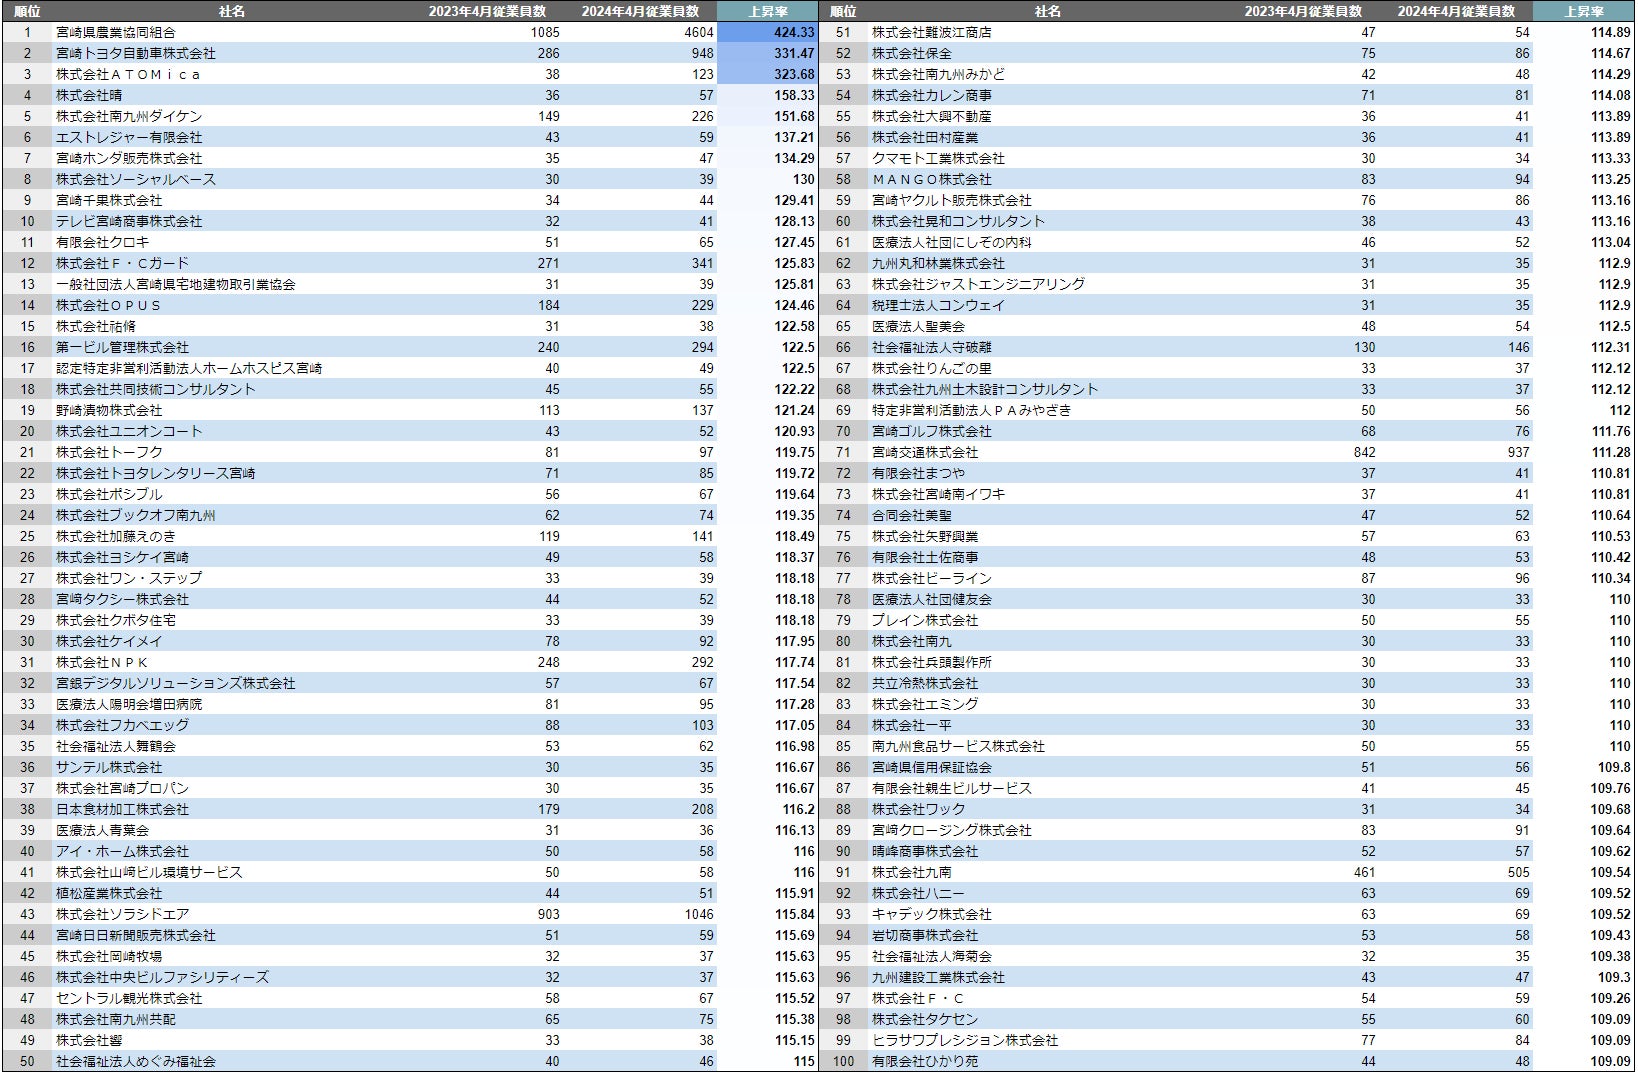Viewport: 1638px width, 1075px height.
Task: Select the 岩切商事株式会社 name cell
Action: coord(925,935)
